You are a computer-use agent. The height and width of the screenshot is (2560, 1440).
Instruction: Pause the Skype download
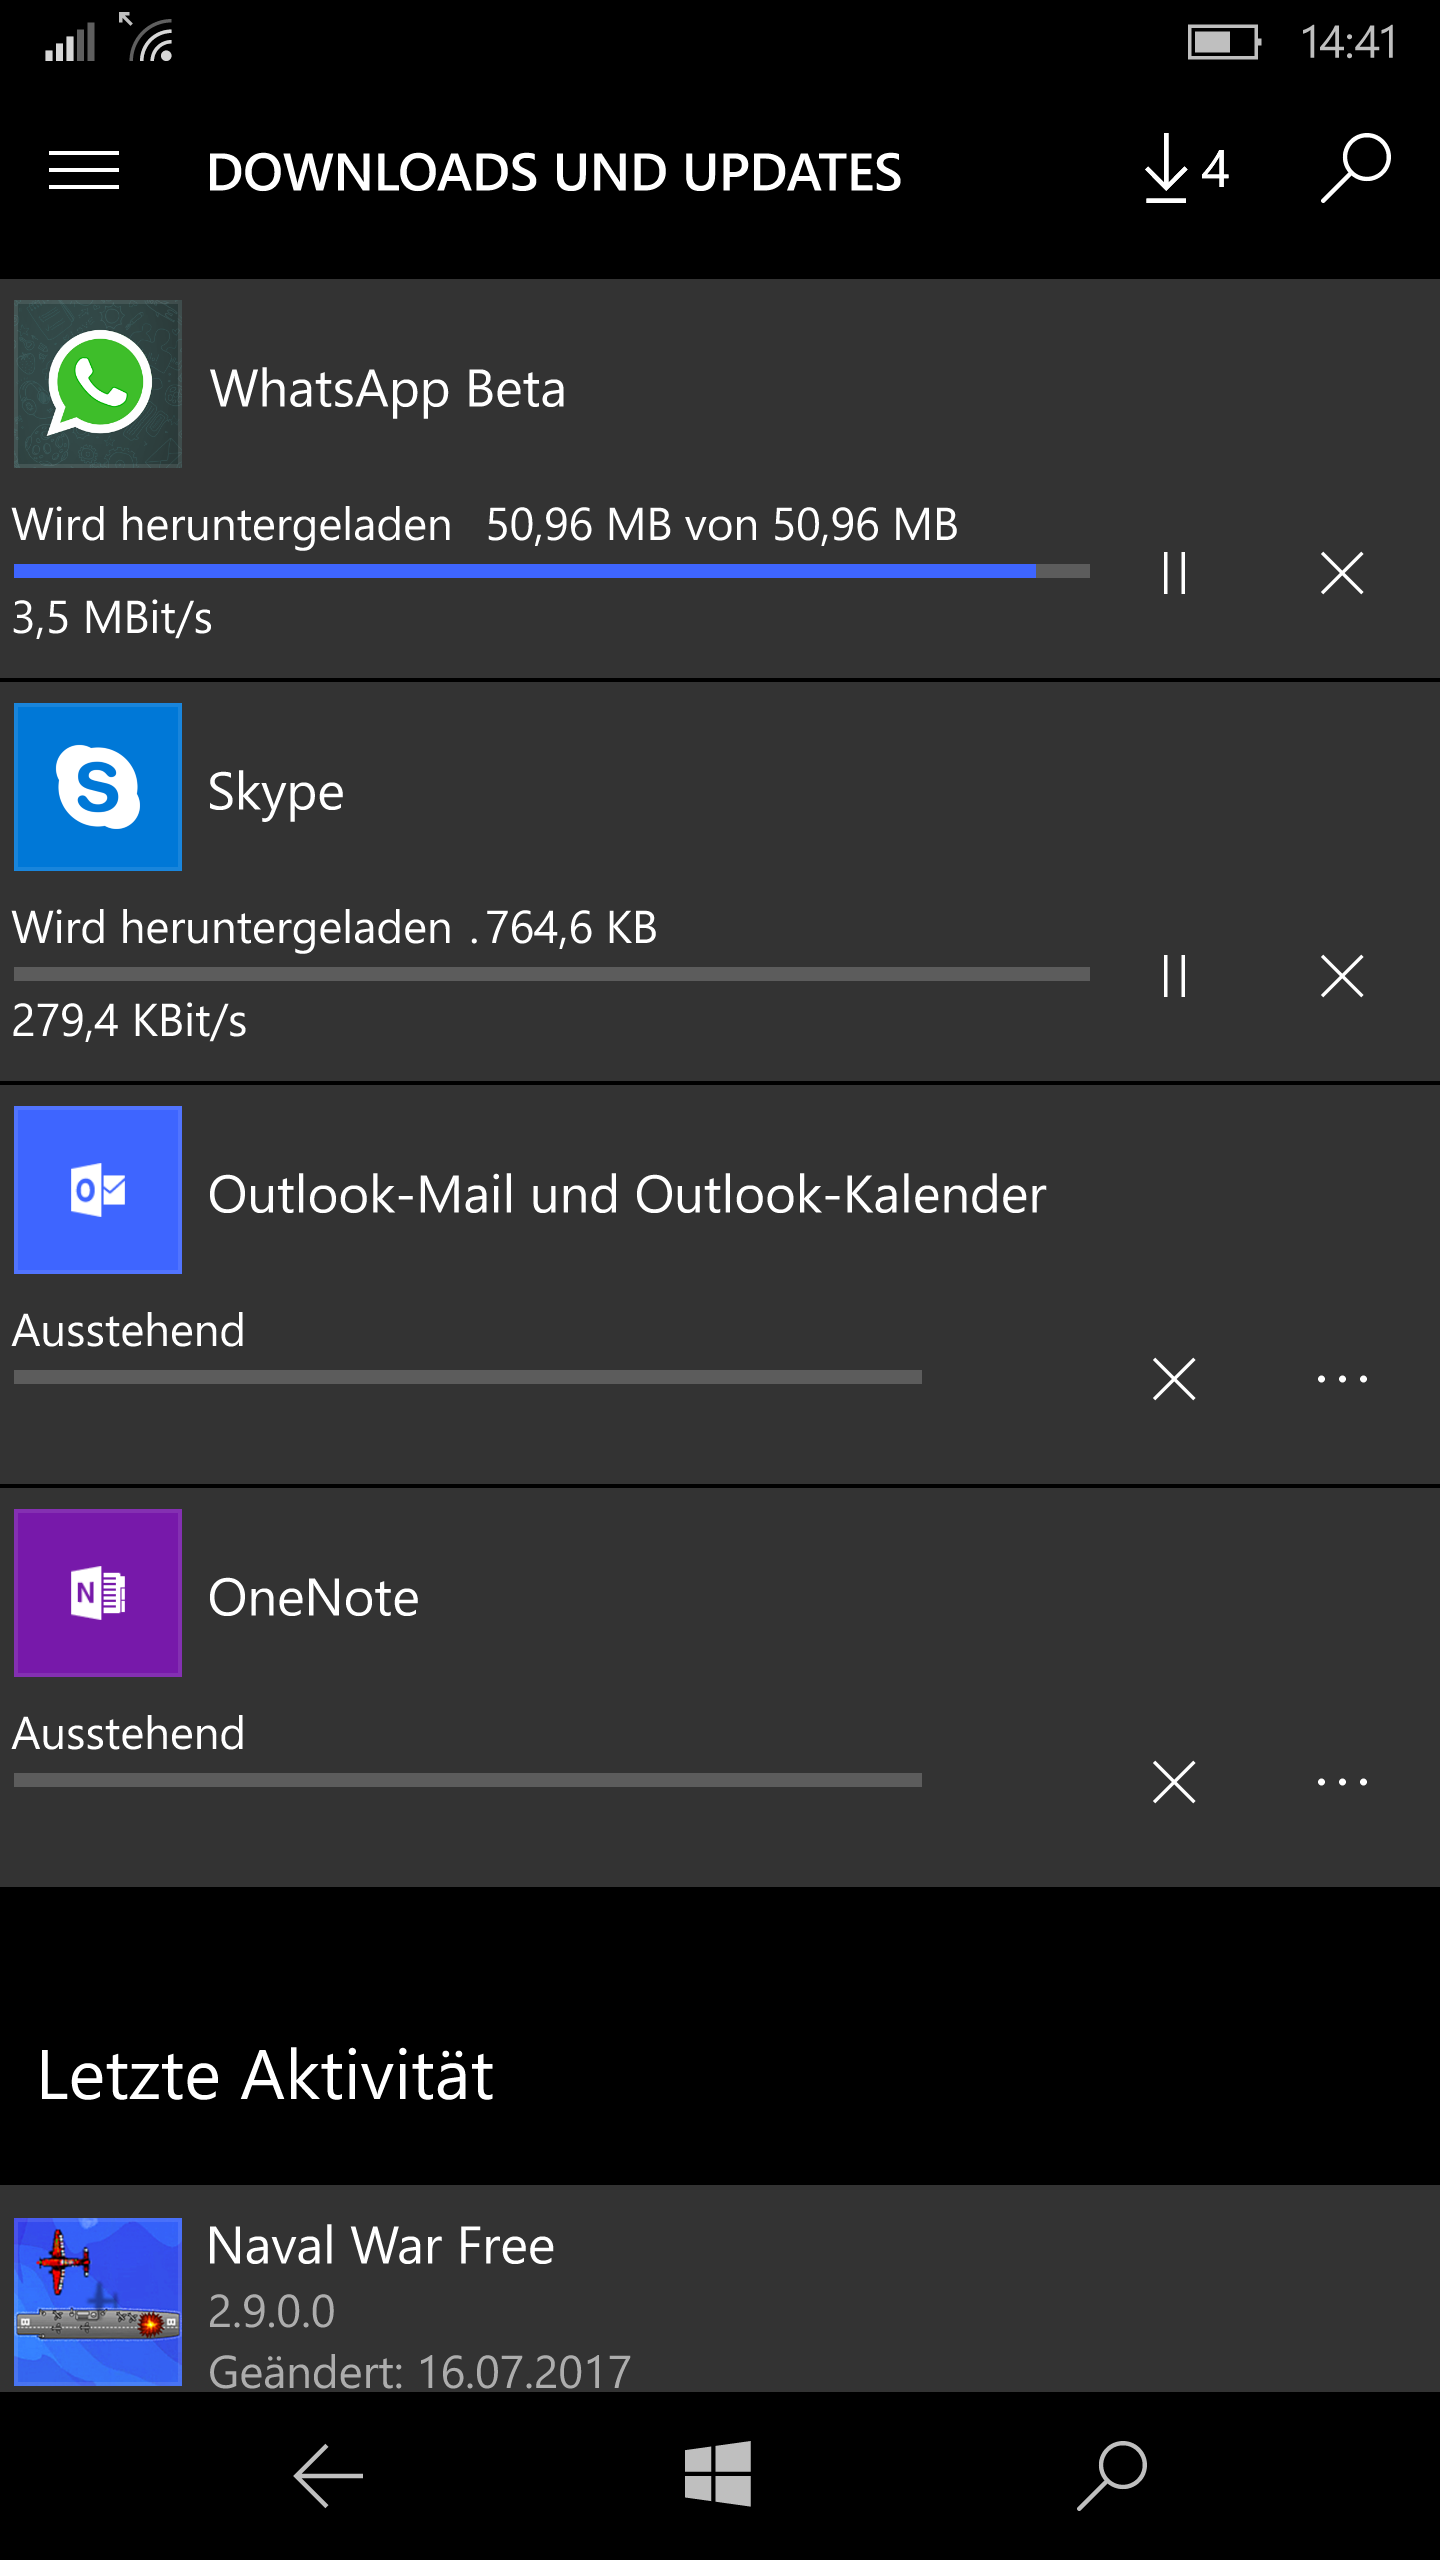[x=1175, y=976]
